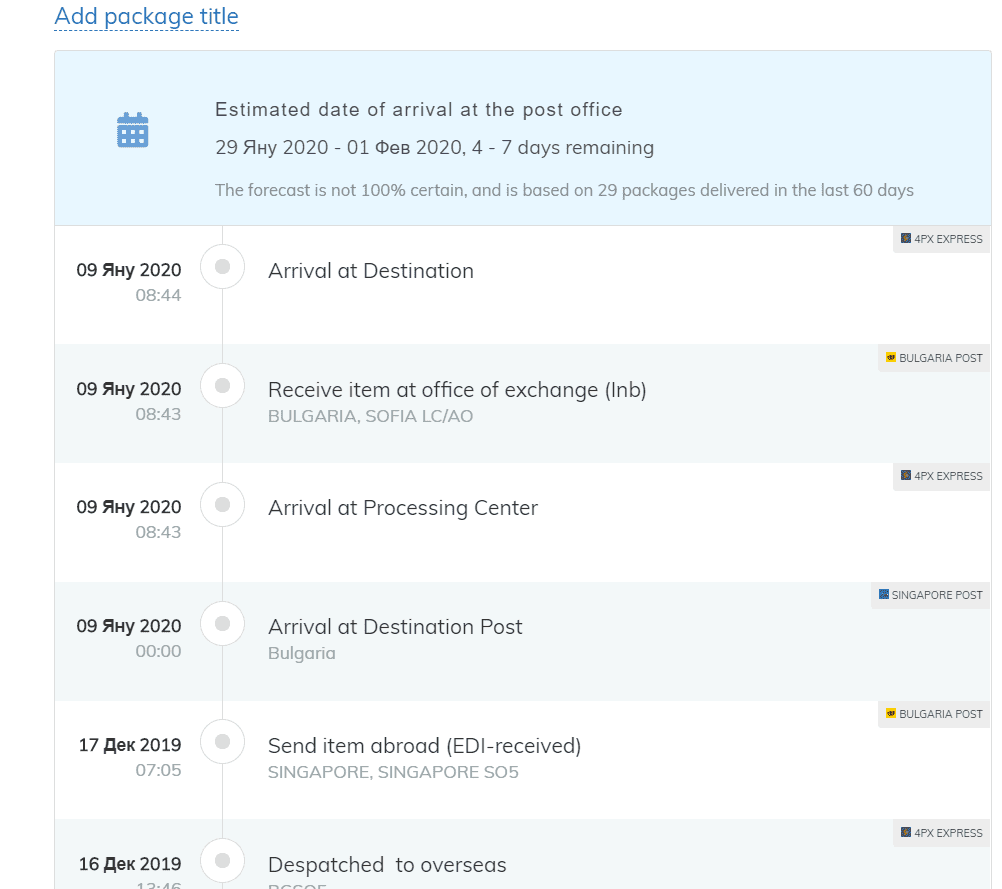Select timeline dot for Arrival at Destination Post
The height and width of the screenshot is (889, 1002).
[223, 623]
